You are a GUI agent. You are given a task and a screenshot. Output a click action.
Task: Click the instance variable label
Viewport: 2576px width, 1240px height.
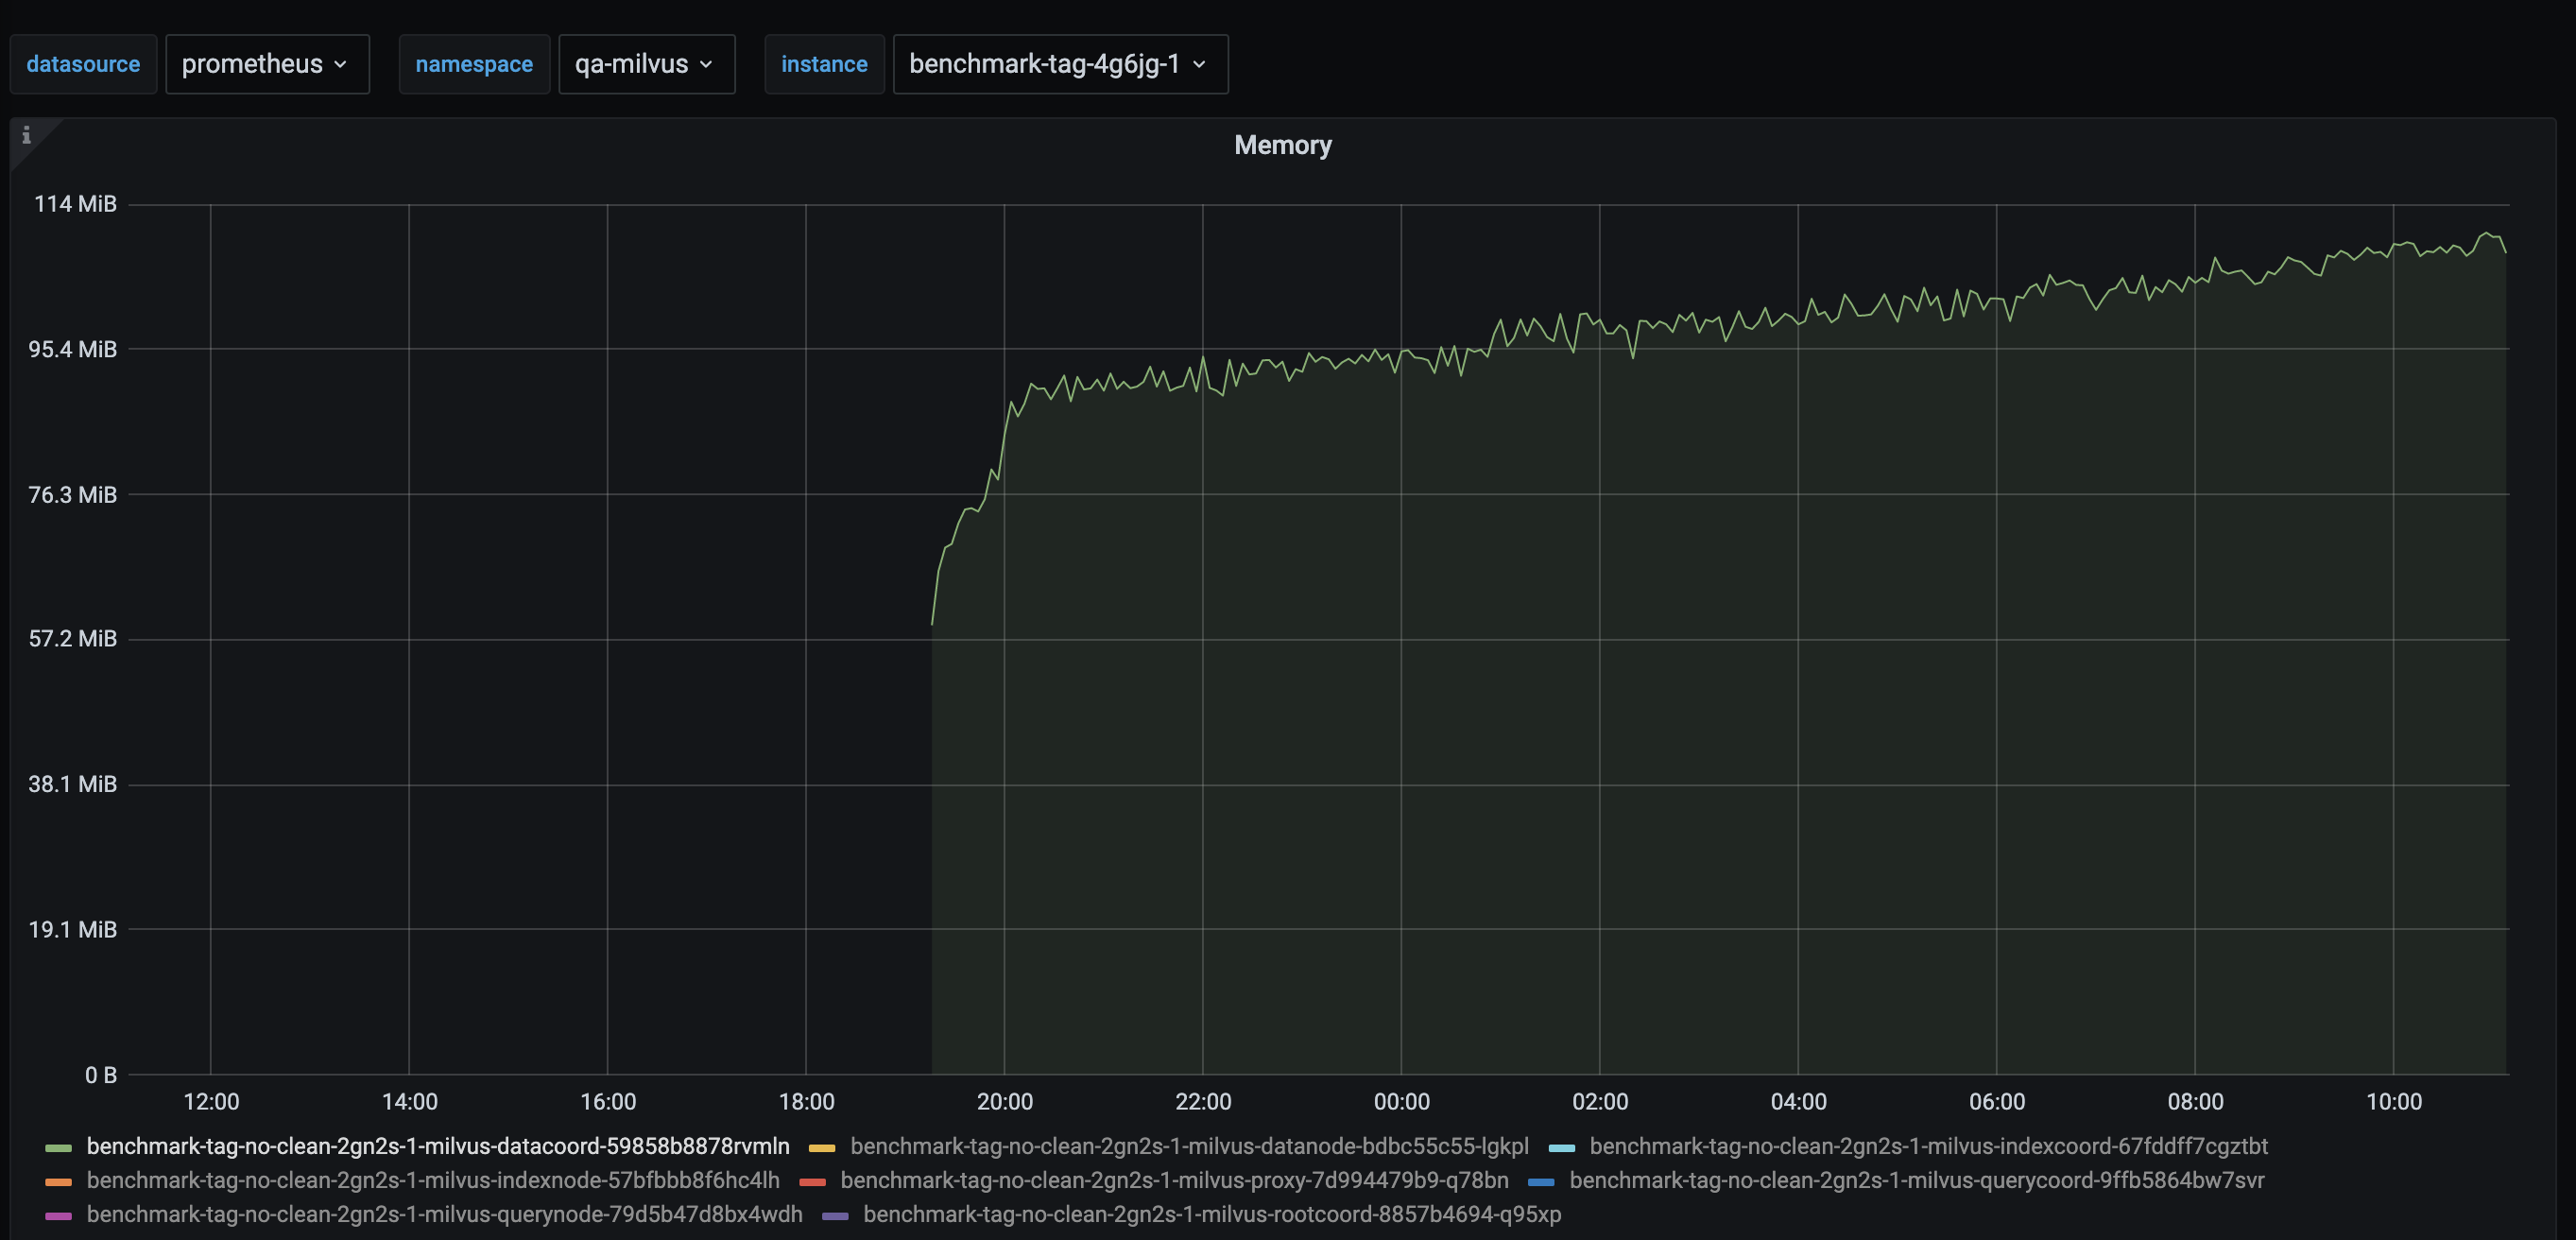[x=824, y=64]
